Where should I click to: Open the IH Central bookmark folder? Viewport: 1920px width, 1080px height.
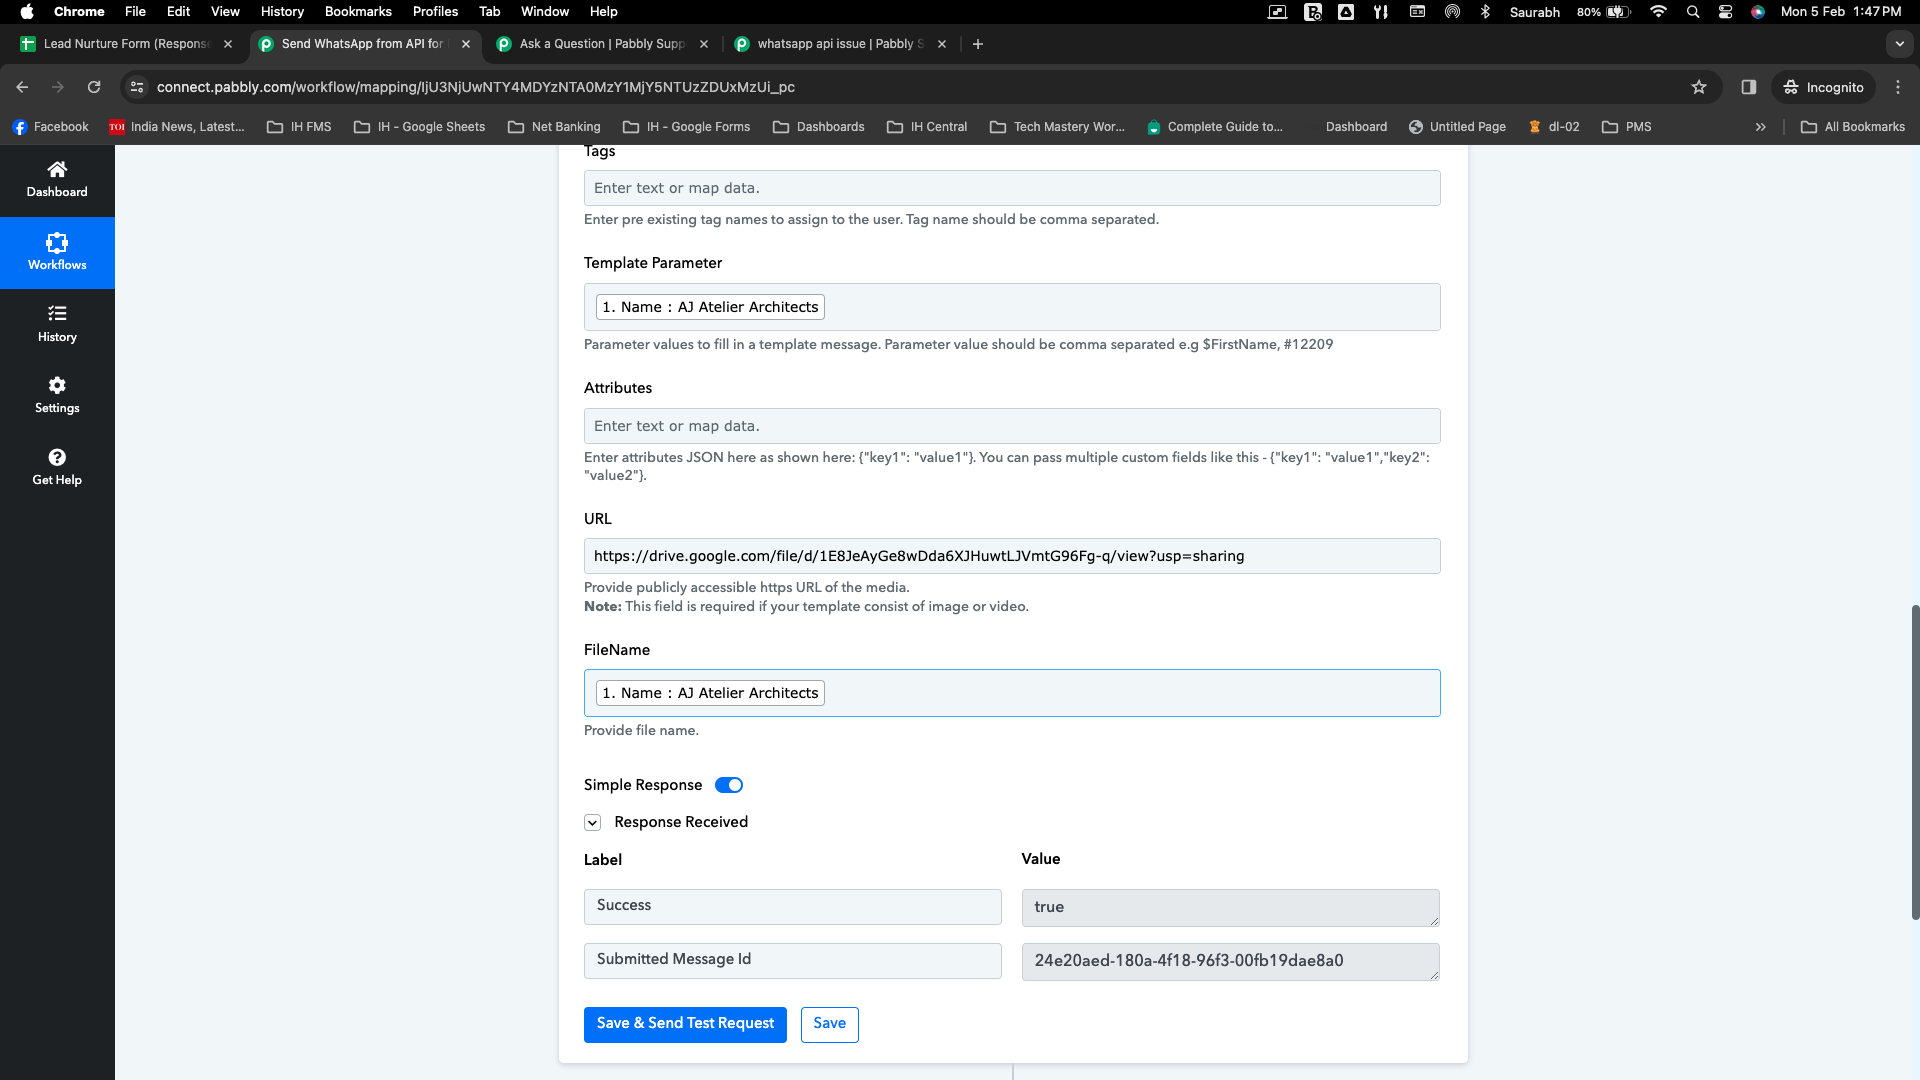(927, 127)
